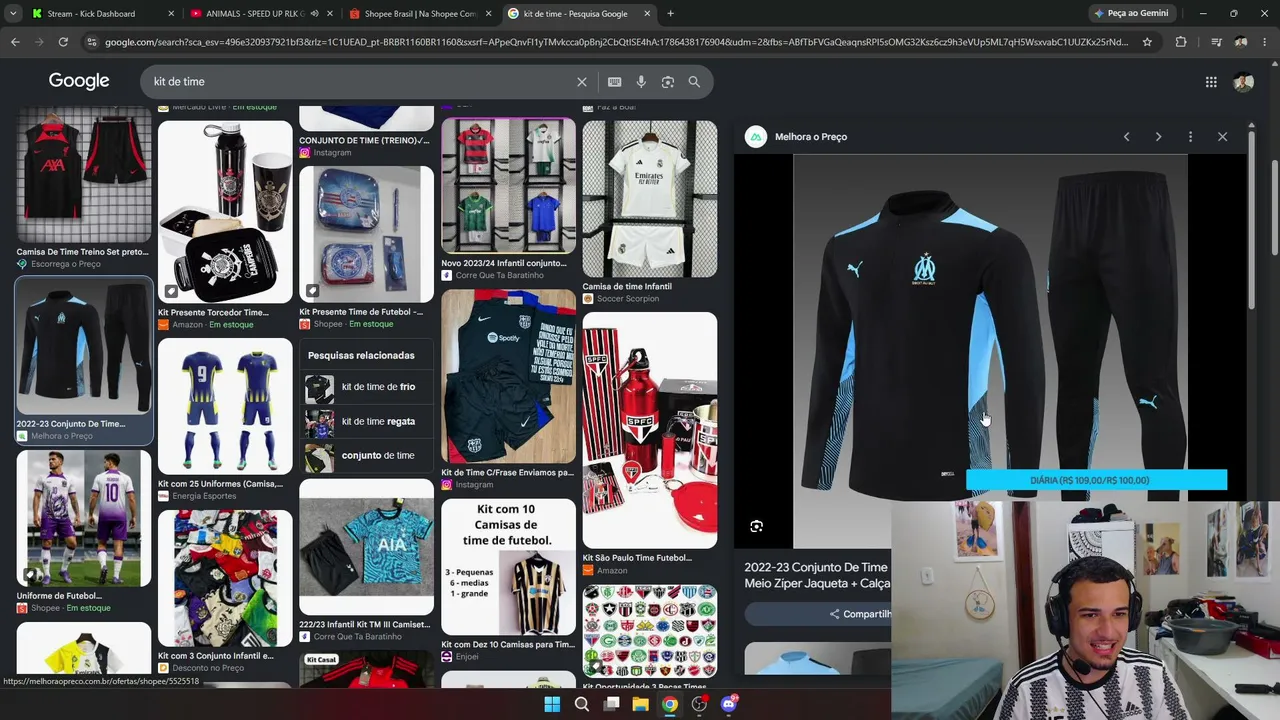Open the Chrome profile avatar
The width and height of the screenshot is (1280, 720).
1241,42
